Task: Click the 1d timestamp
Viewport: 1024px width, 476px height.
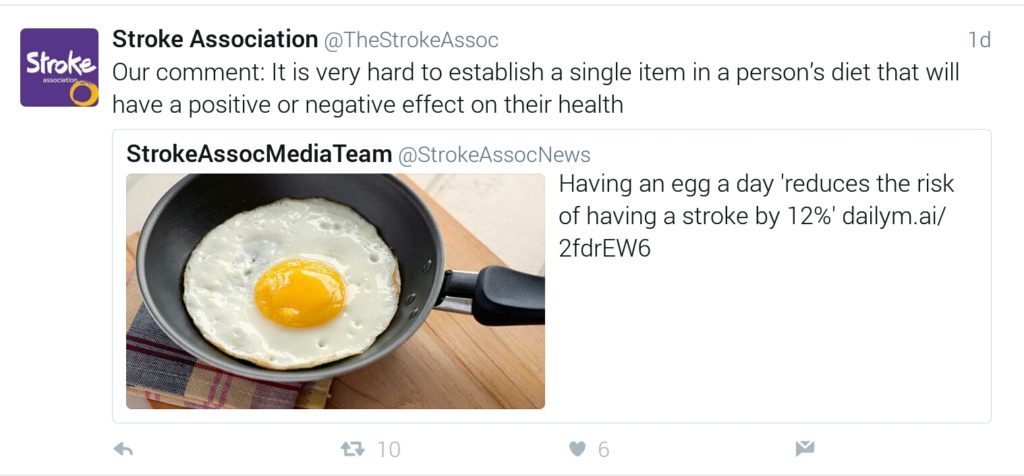Action: pyautogui.click(x=979, y=41)
